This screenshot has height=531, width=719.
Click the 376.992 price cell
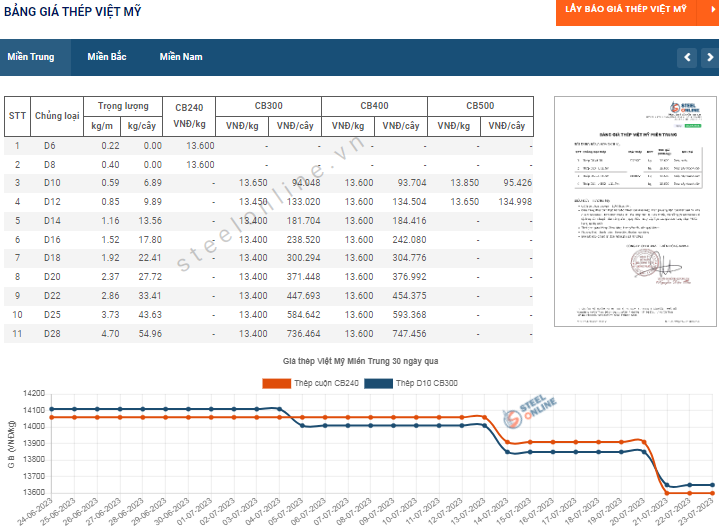tap(409, 277)
